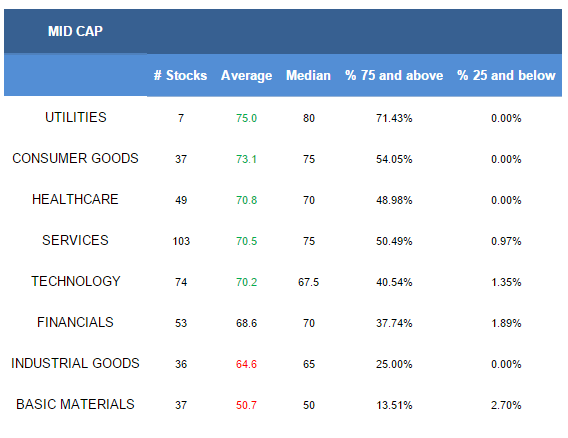
Task: Click the MID CAP table title
Action: point(75,31)
